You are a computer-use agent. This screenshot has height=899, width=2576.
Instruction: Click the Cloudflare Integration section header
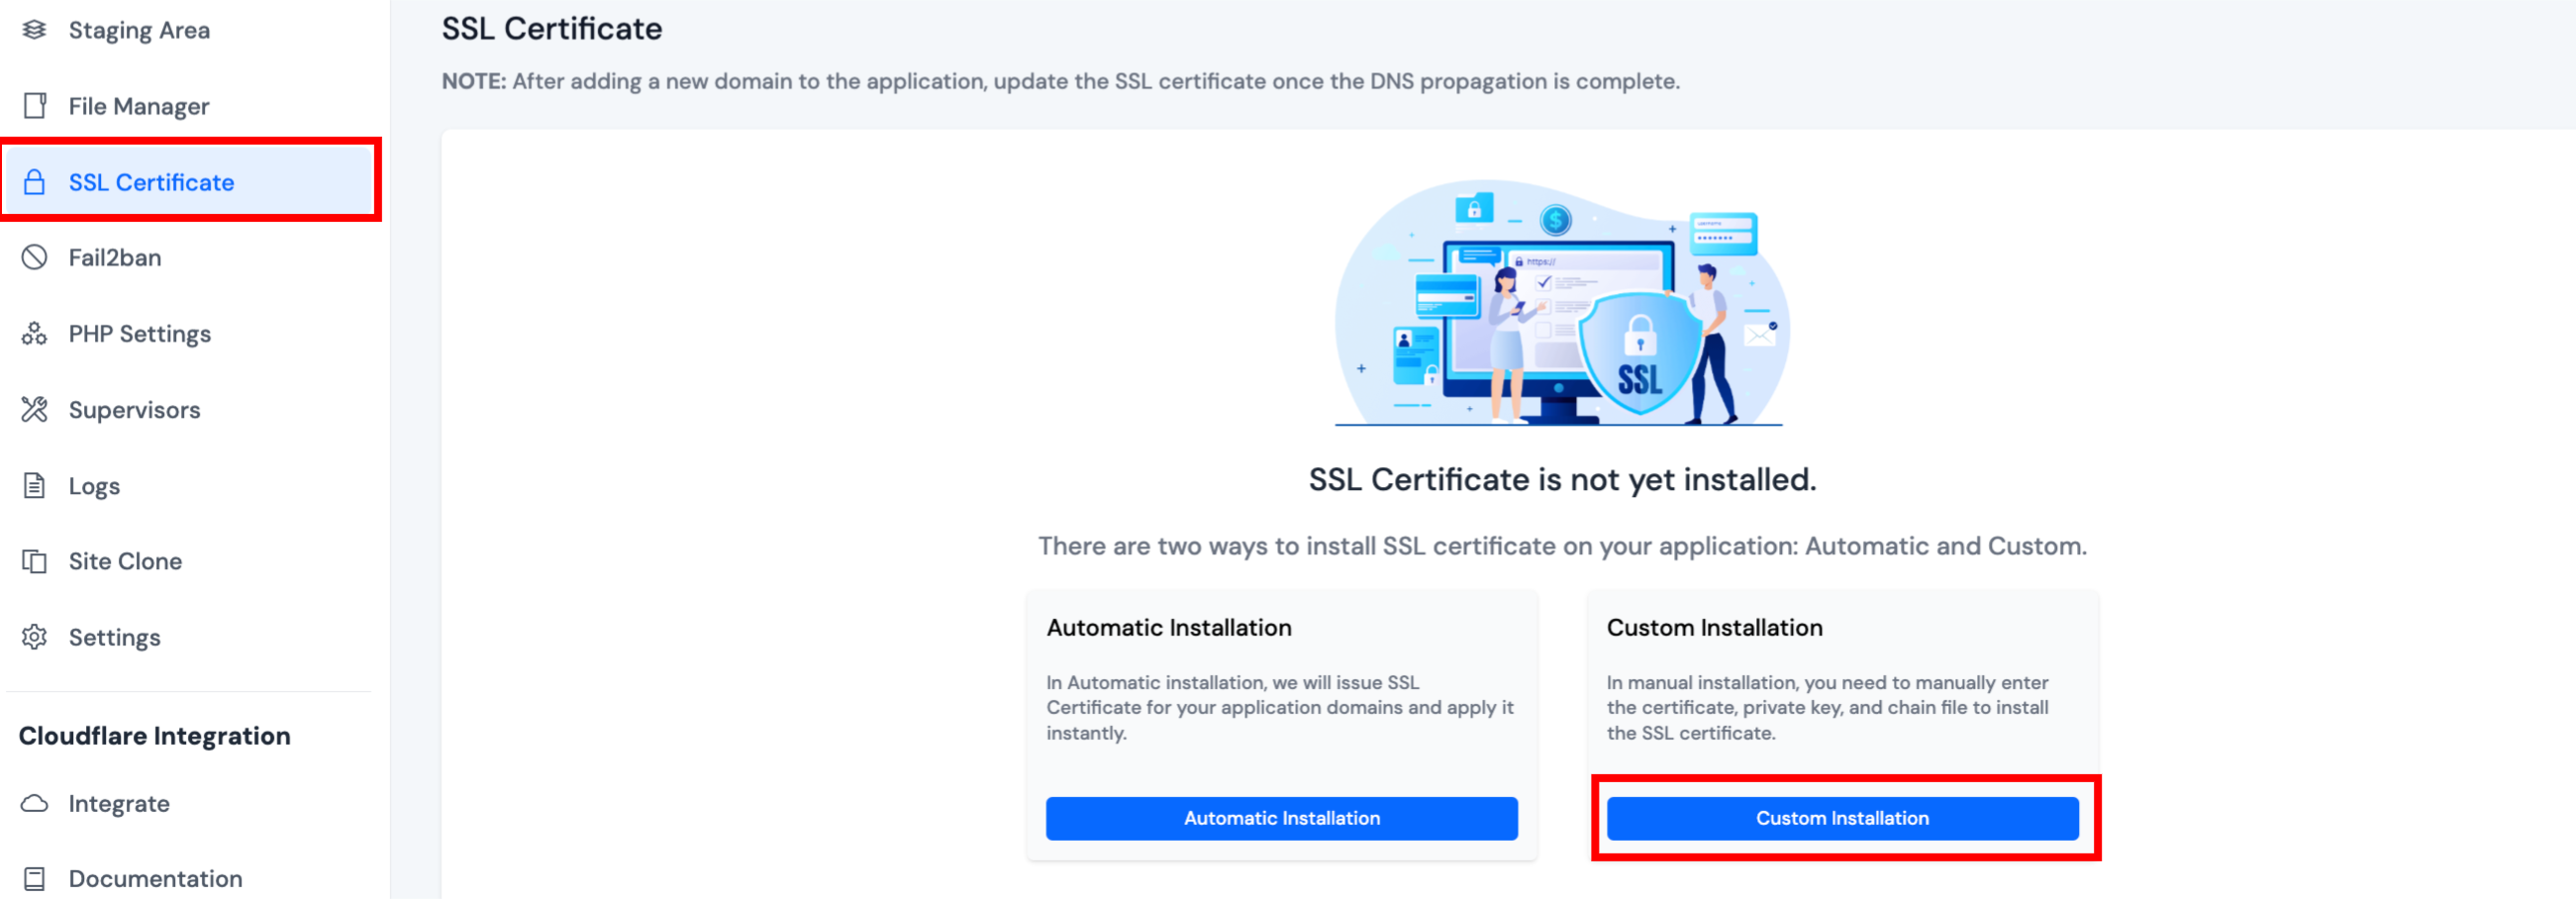(155, 736)
